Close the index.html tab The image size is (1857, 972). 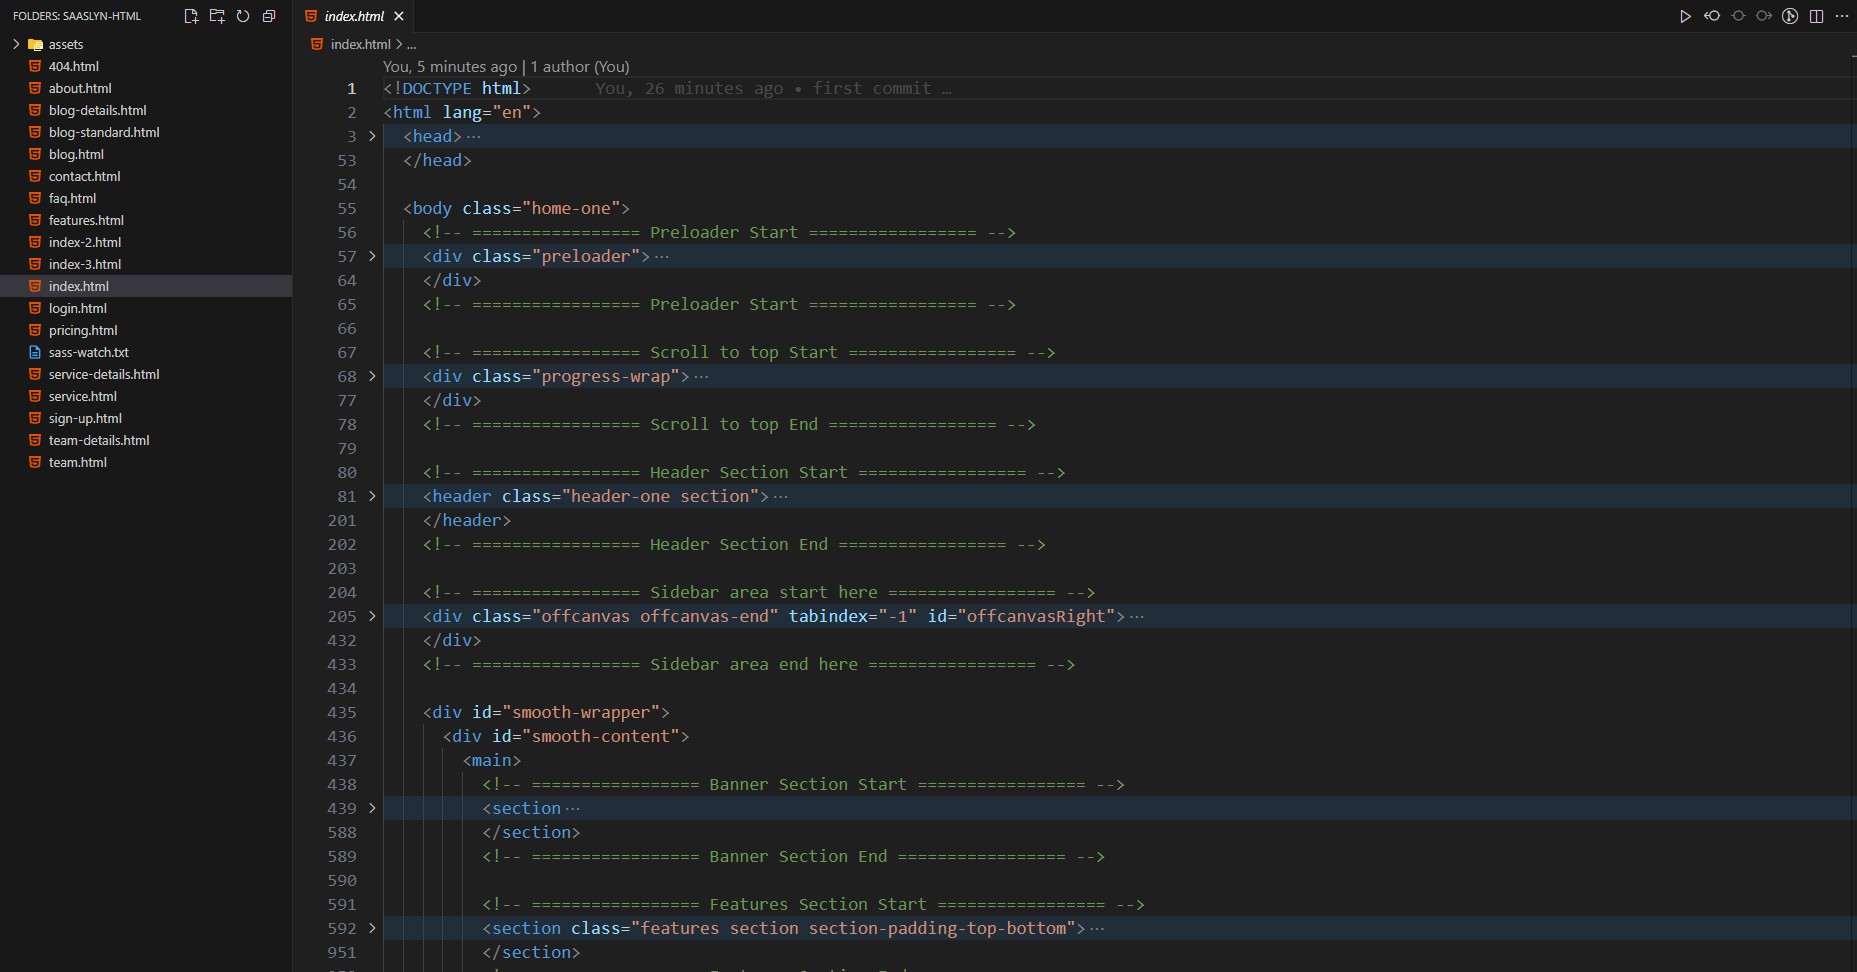399,16
